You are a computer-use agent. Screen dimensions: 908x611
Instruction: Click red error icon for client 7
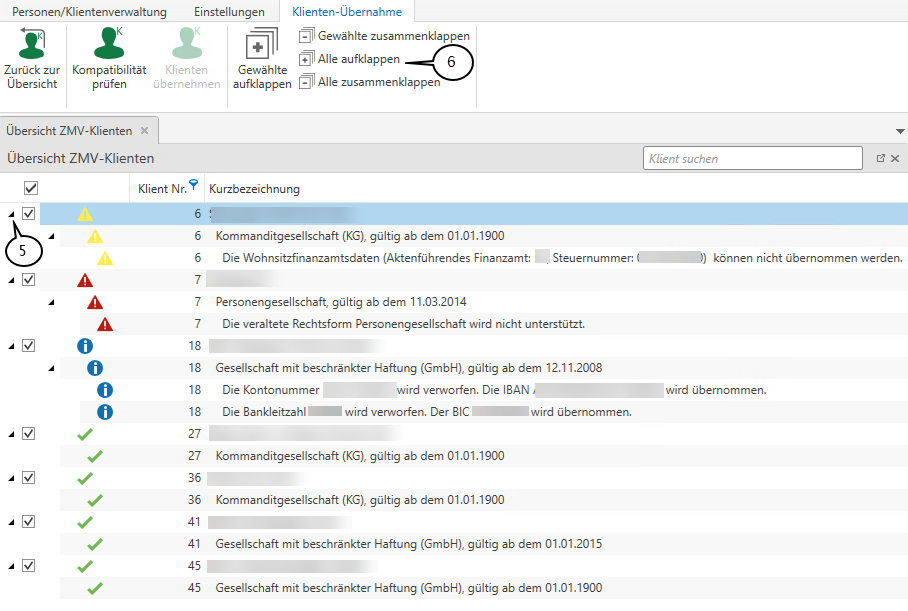85,280
